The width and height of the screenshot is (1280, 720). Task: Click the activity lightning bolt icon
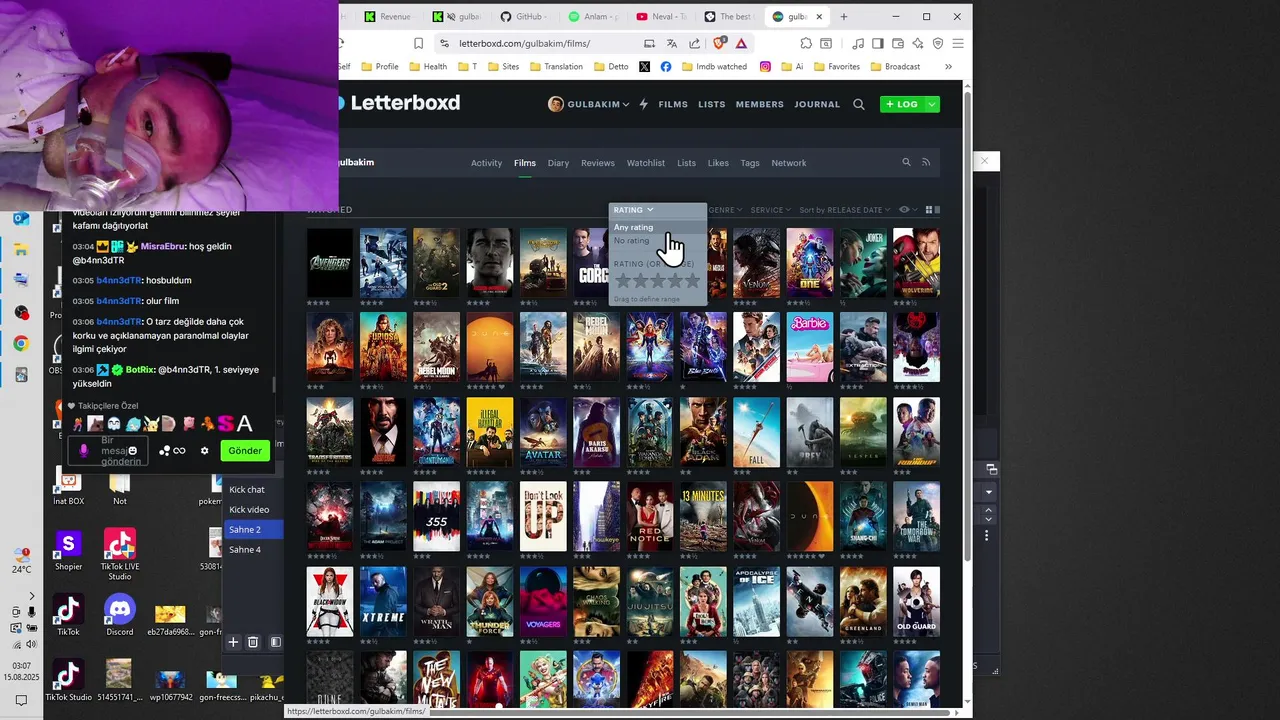tap(644, 104)
